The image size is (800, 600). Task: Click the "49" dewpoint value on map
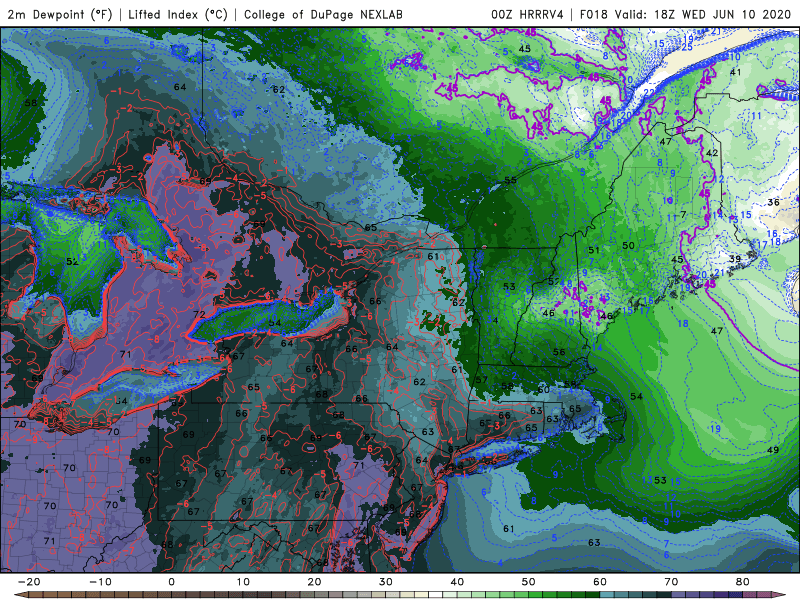click(x=773, y=450)
